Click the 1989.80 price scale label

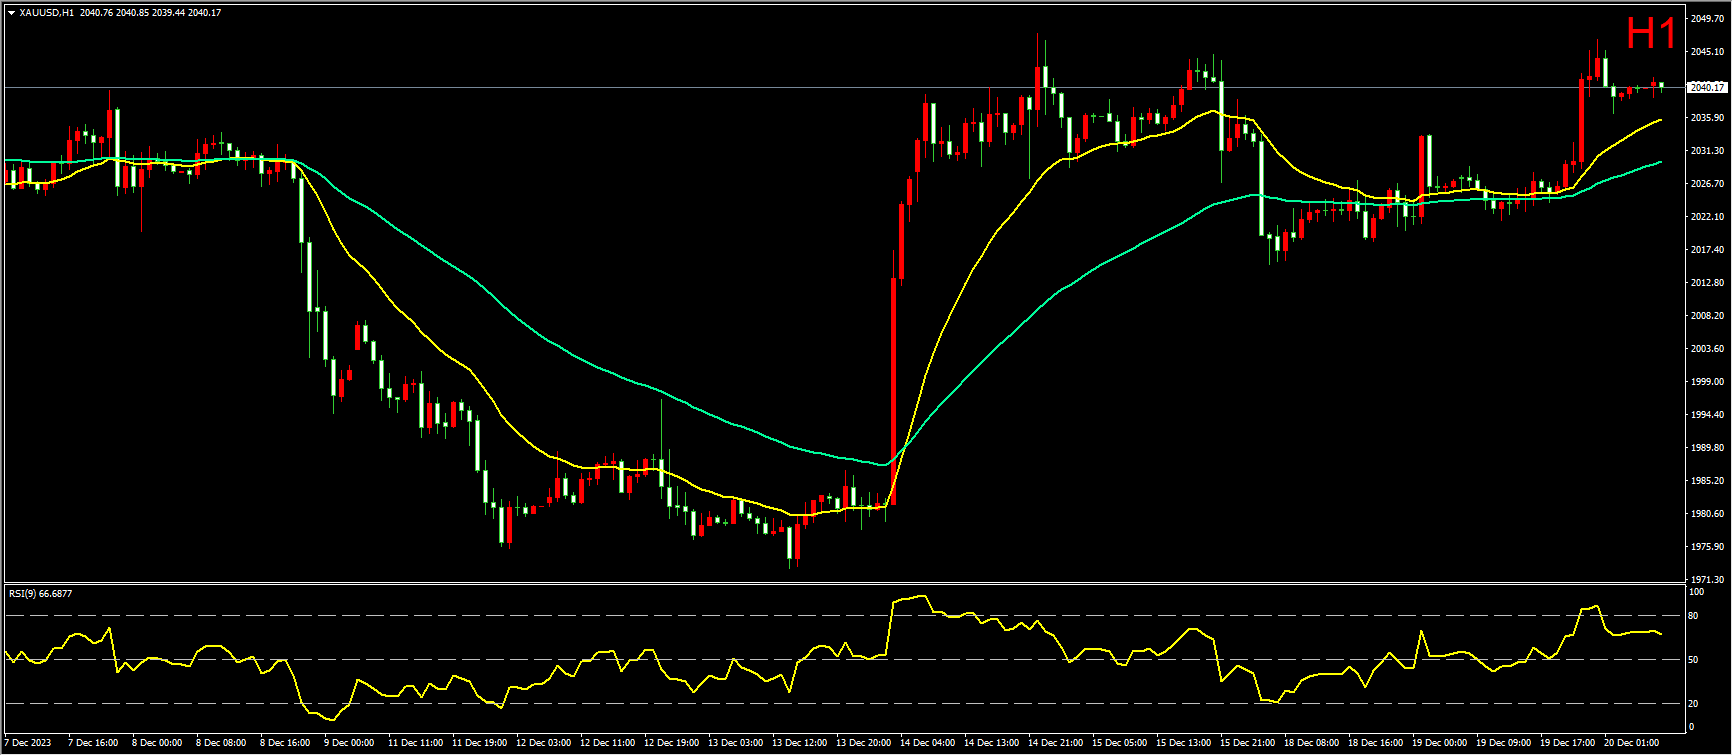click(x=1708, y=447)
